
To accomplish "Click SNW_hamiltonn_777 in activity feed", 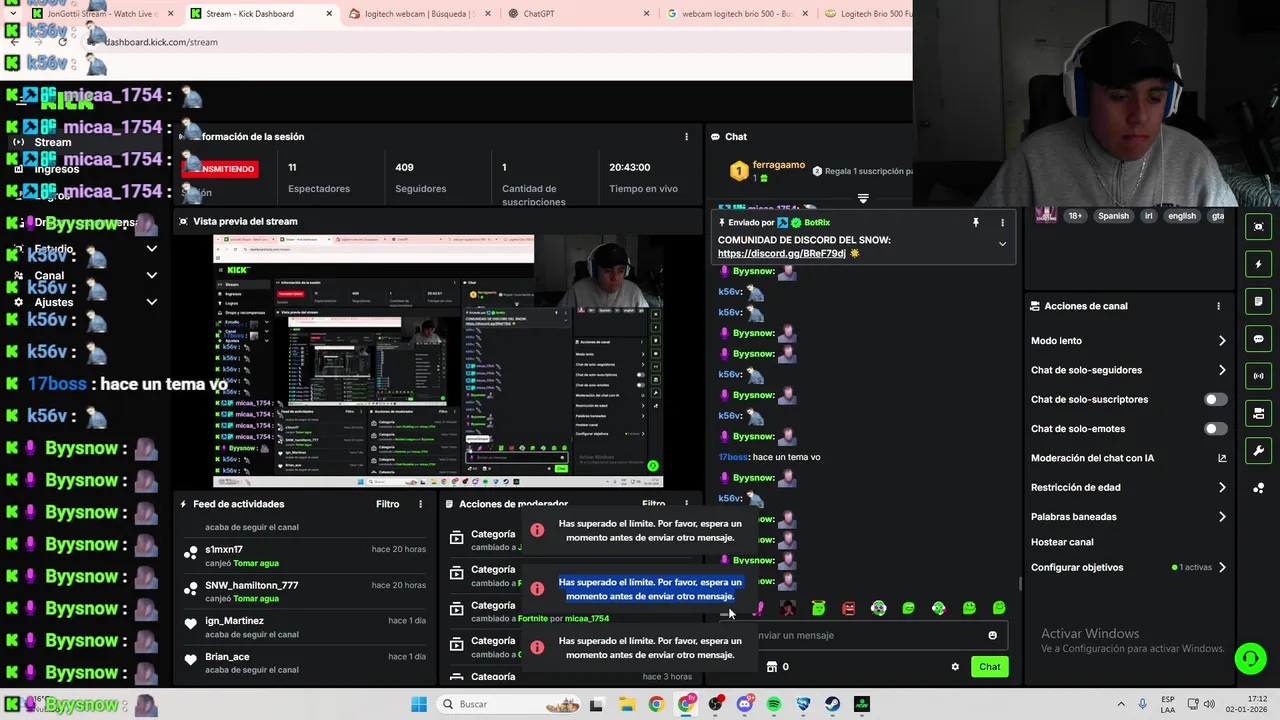I will coord(251,585).
